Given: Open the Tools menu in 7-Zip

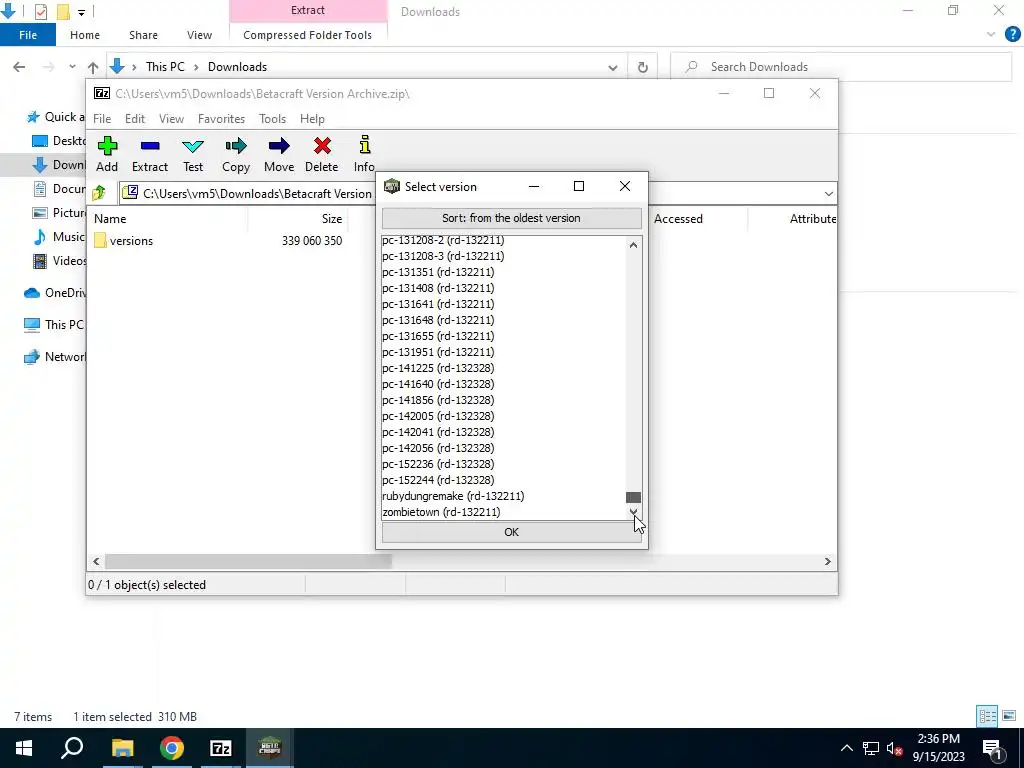Looking at the screenshot, I should [272, 119].
